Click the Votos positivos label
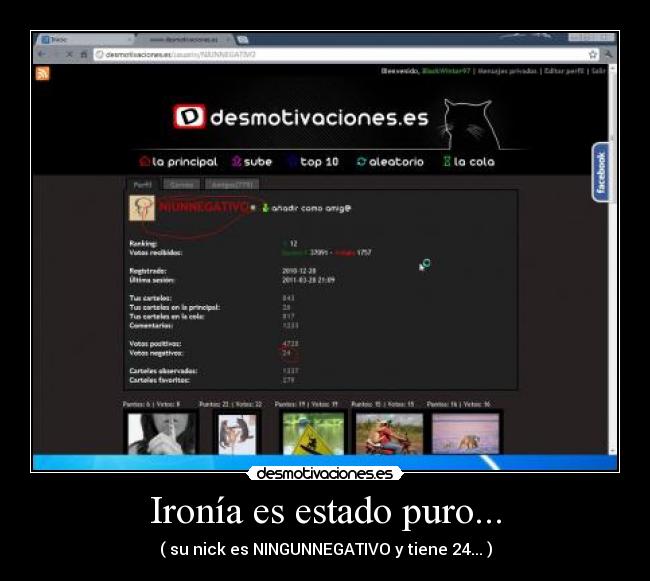Screen dimensions: 650x581 coord(155,344)
